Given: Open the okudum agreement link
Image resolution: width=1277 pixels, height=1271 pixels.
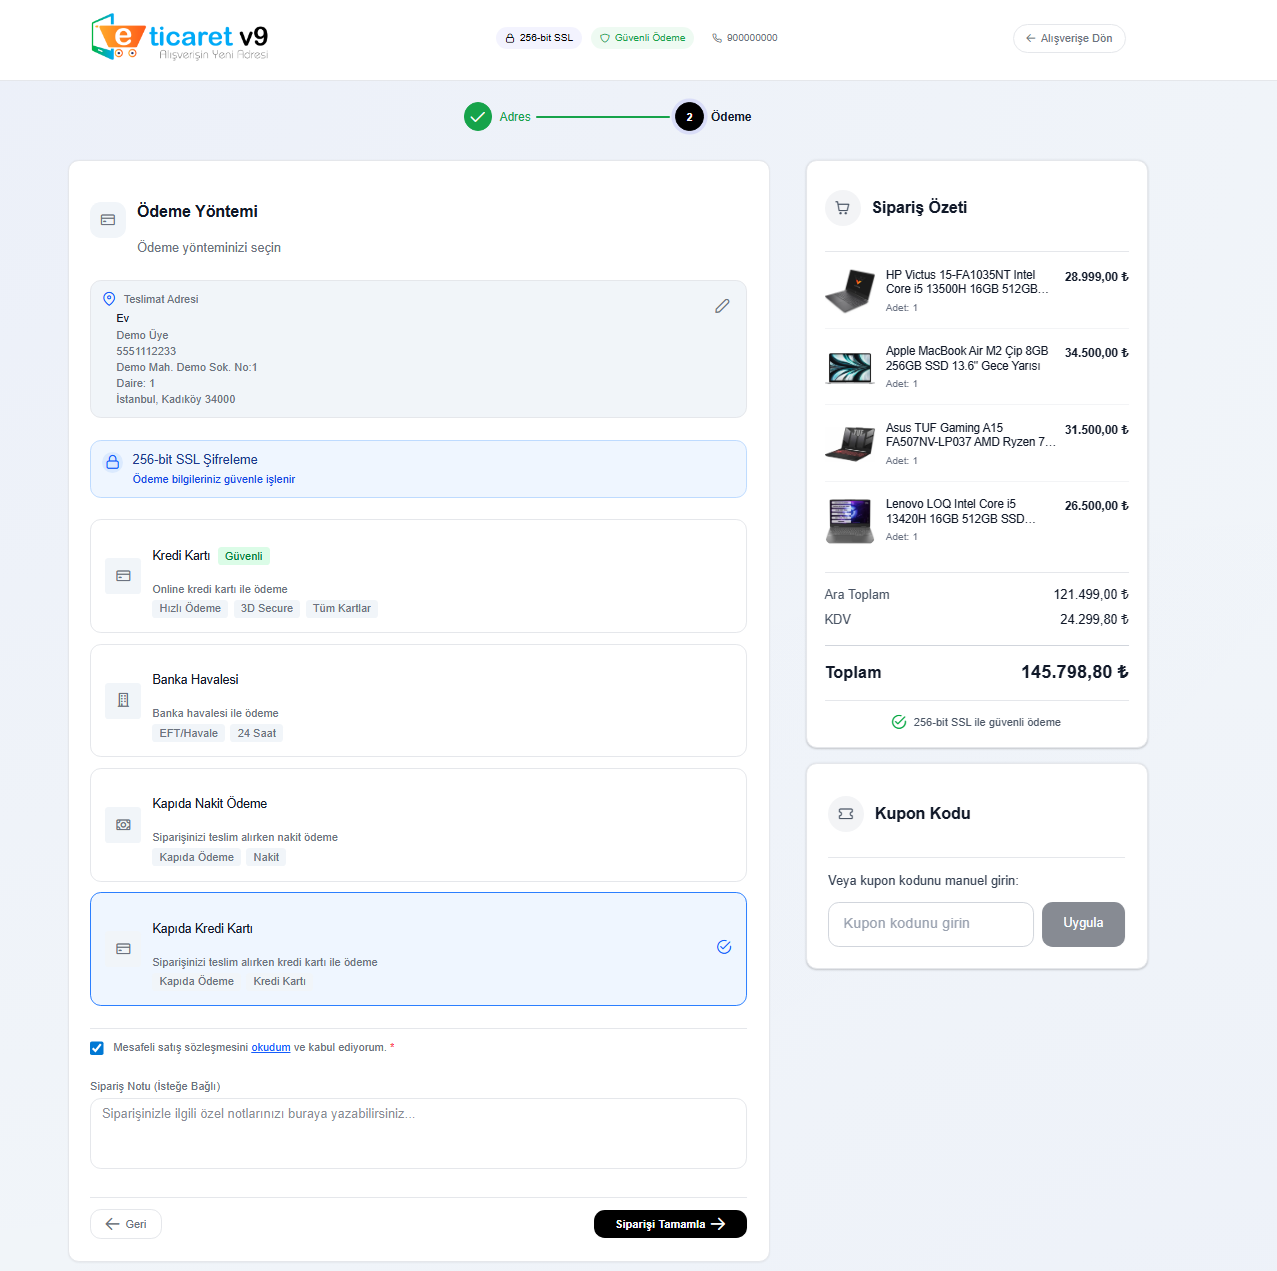Looking at the screenshot, I should (270, 1048).
